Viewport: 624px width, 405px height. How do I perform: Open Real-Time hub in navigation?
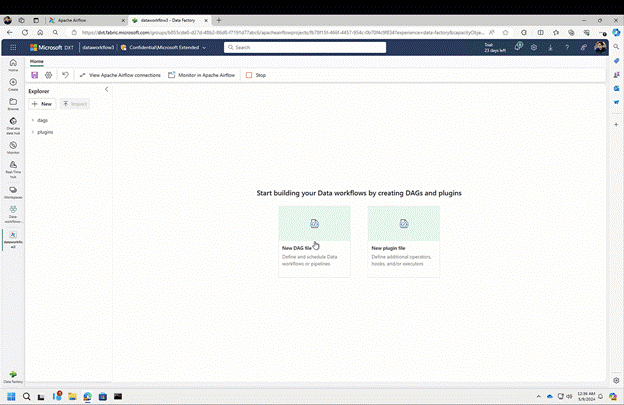coord(13,169)
